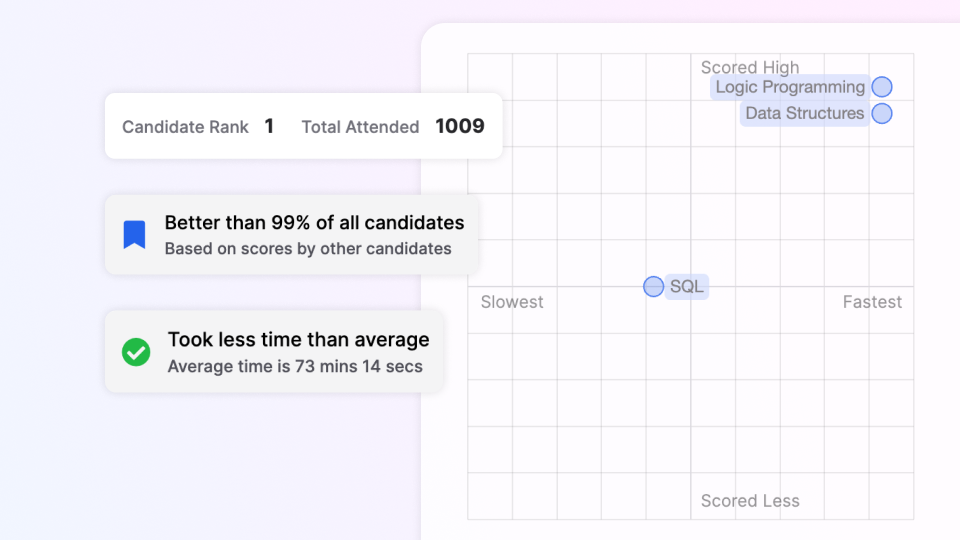Click the blue bookmark icon

pyautogui.click(x=134, y=235)
